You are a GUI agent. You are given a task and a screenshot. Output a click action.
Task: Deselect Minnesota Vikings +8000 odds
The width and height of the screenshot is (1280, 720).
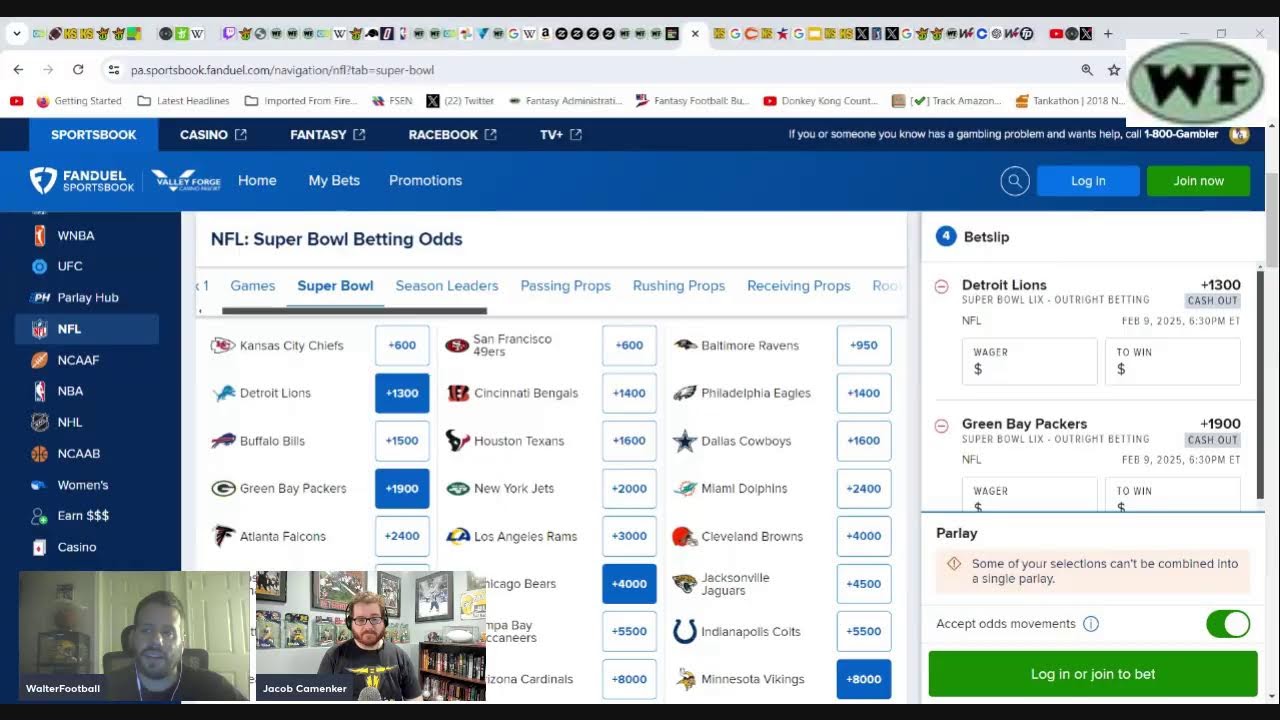point(863,679)
